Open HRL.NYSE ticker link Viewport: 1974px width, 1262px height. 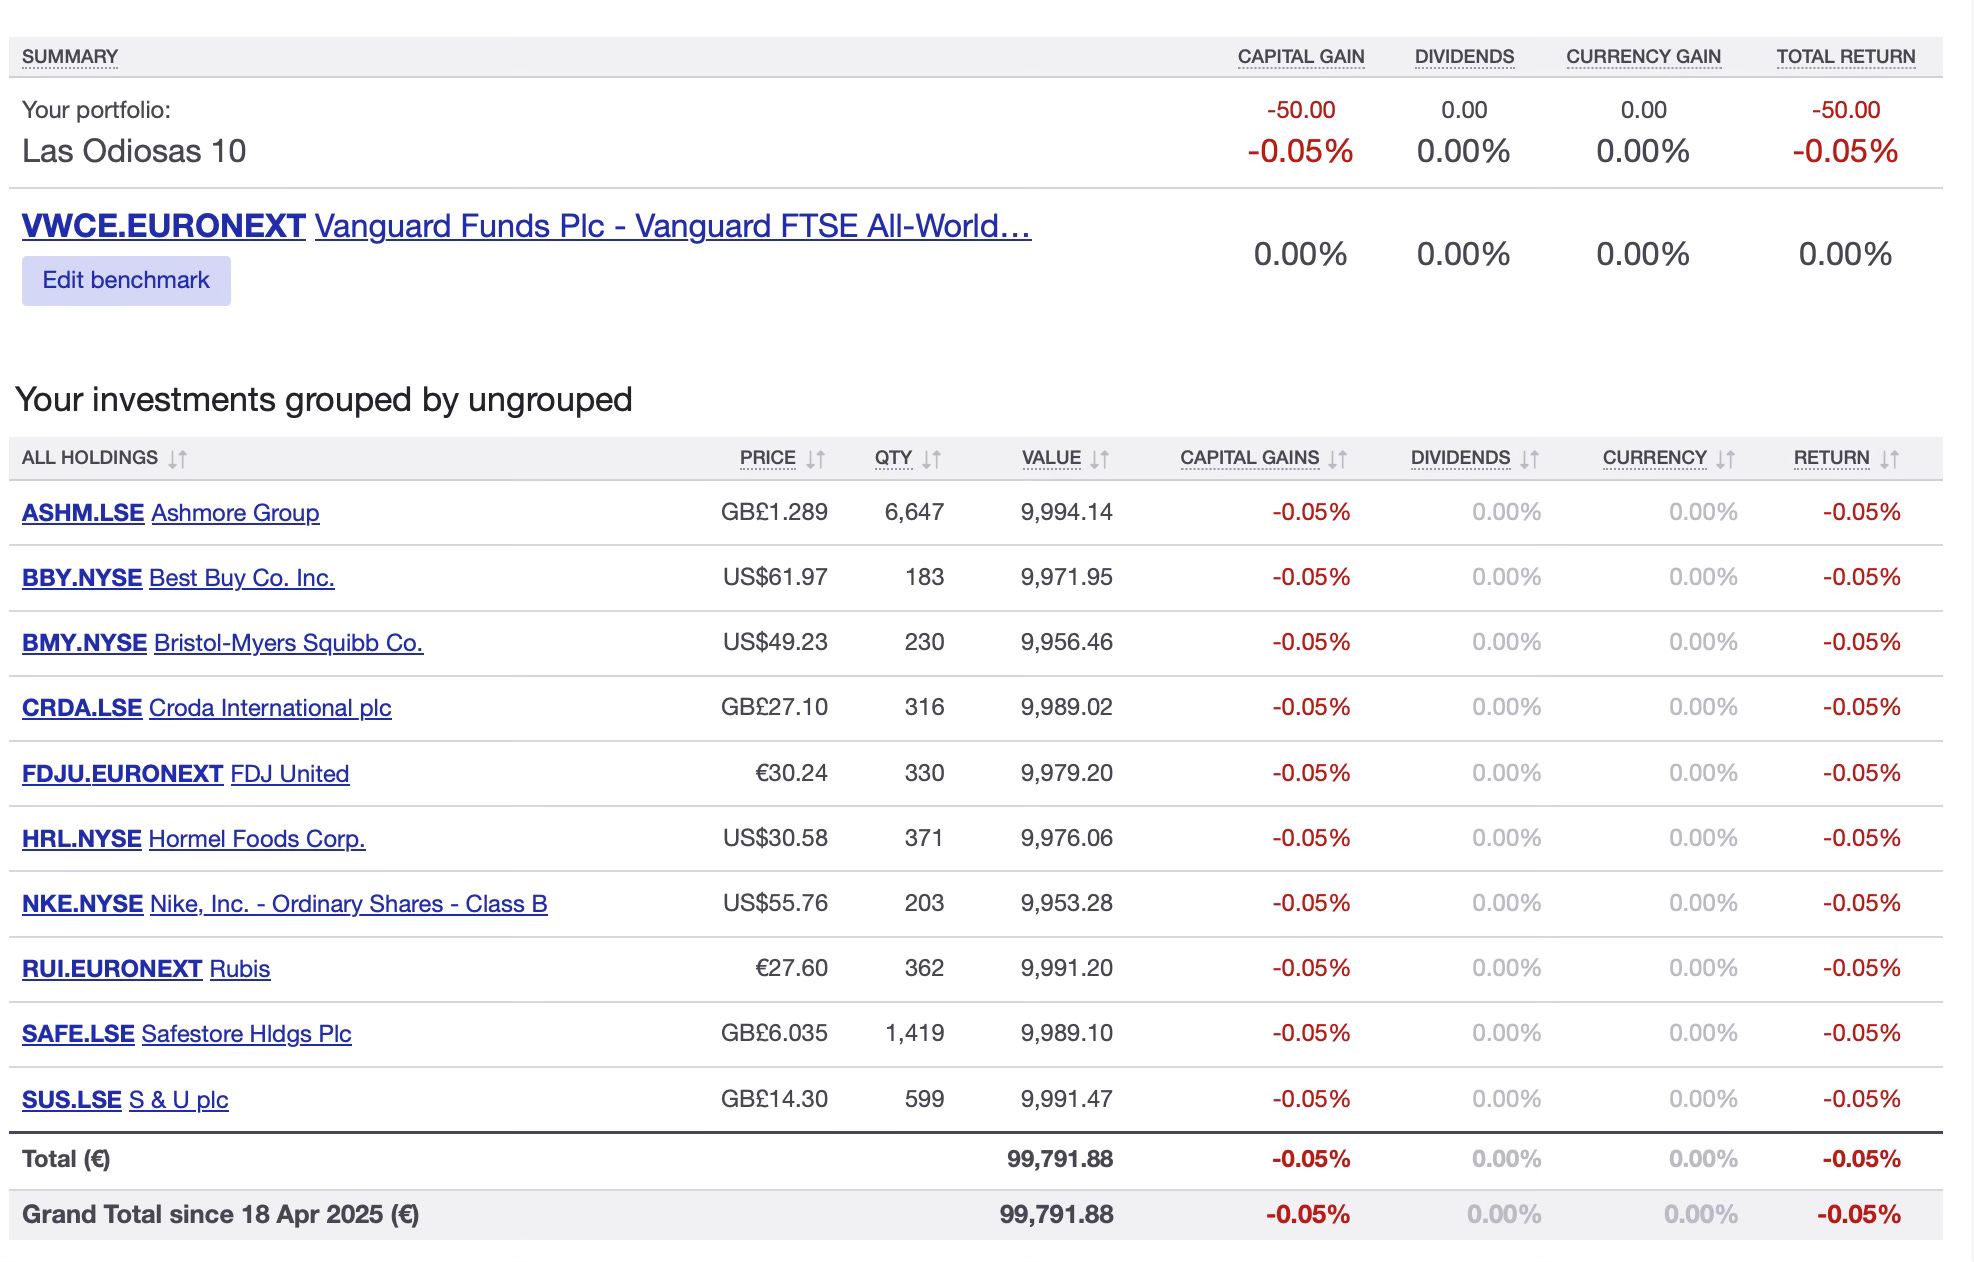pos(82,839)
